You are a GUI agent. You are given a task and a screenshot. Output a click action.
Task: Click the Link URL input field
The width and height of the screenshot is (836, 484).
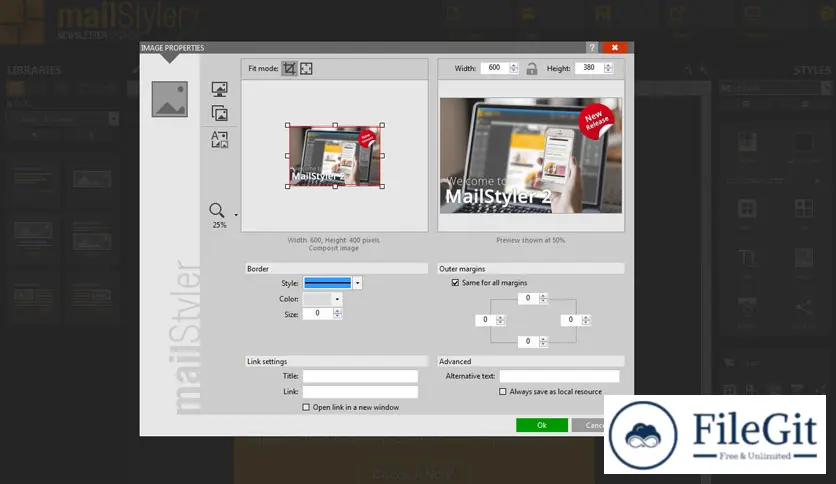click(360, 392)
